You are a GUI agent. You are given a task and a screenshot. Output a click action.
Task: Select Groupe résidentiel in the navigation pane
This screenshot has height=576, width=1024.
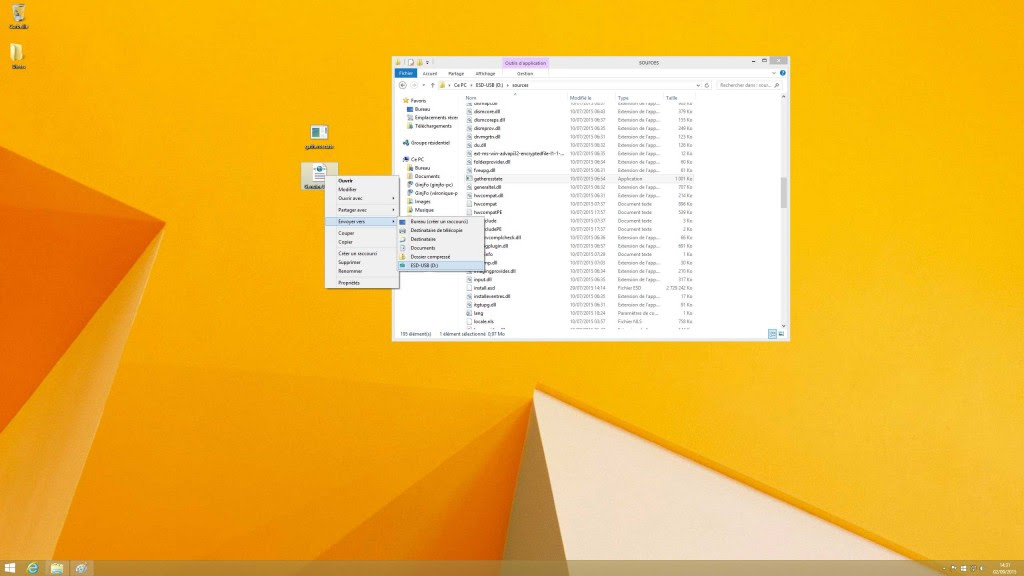tap(430, 143)
